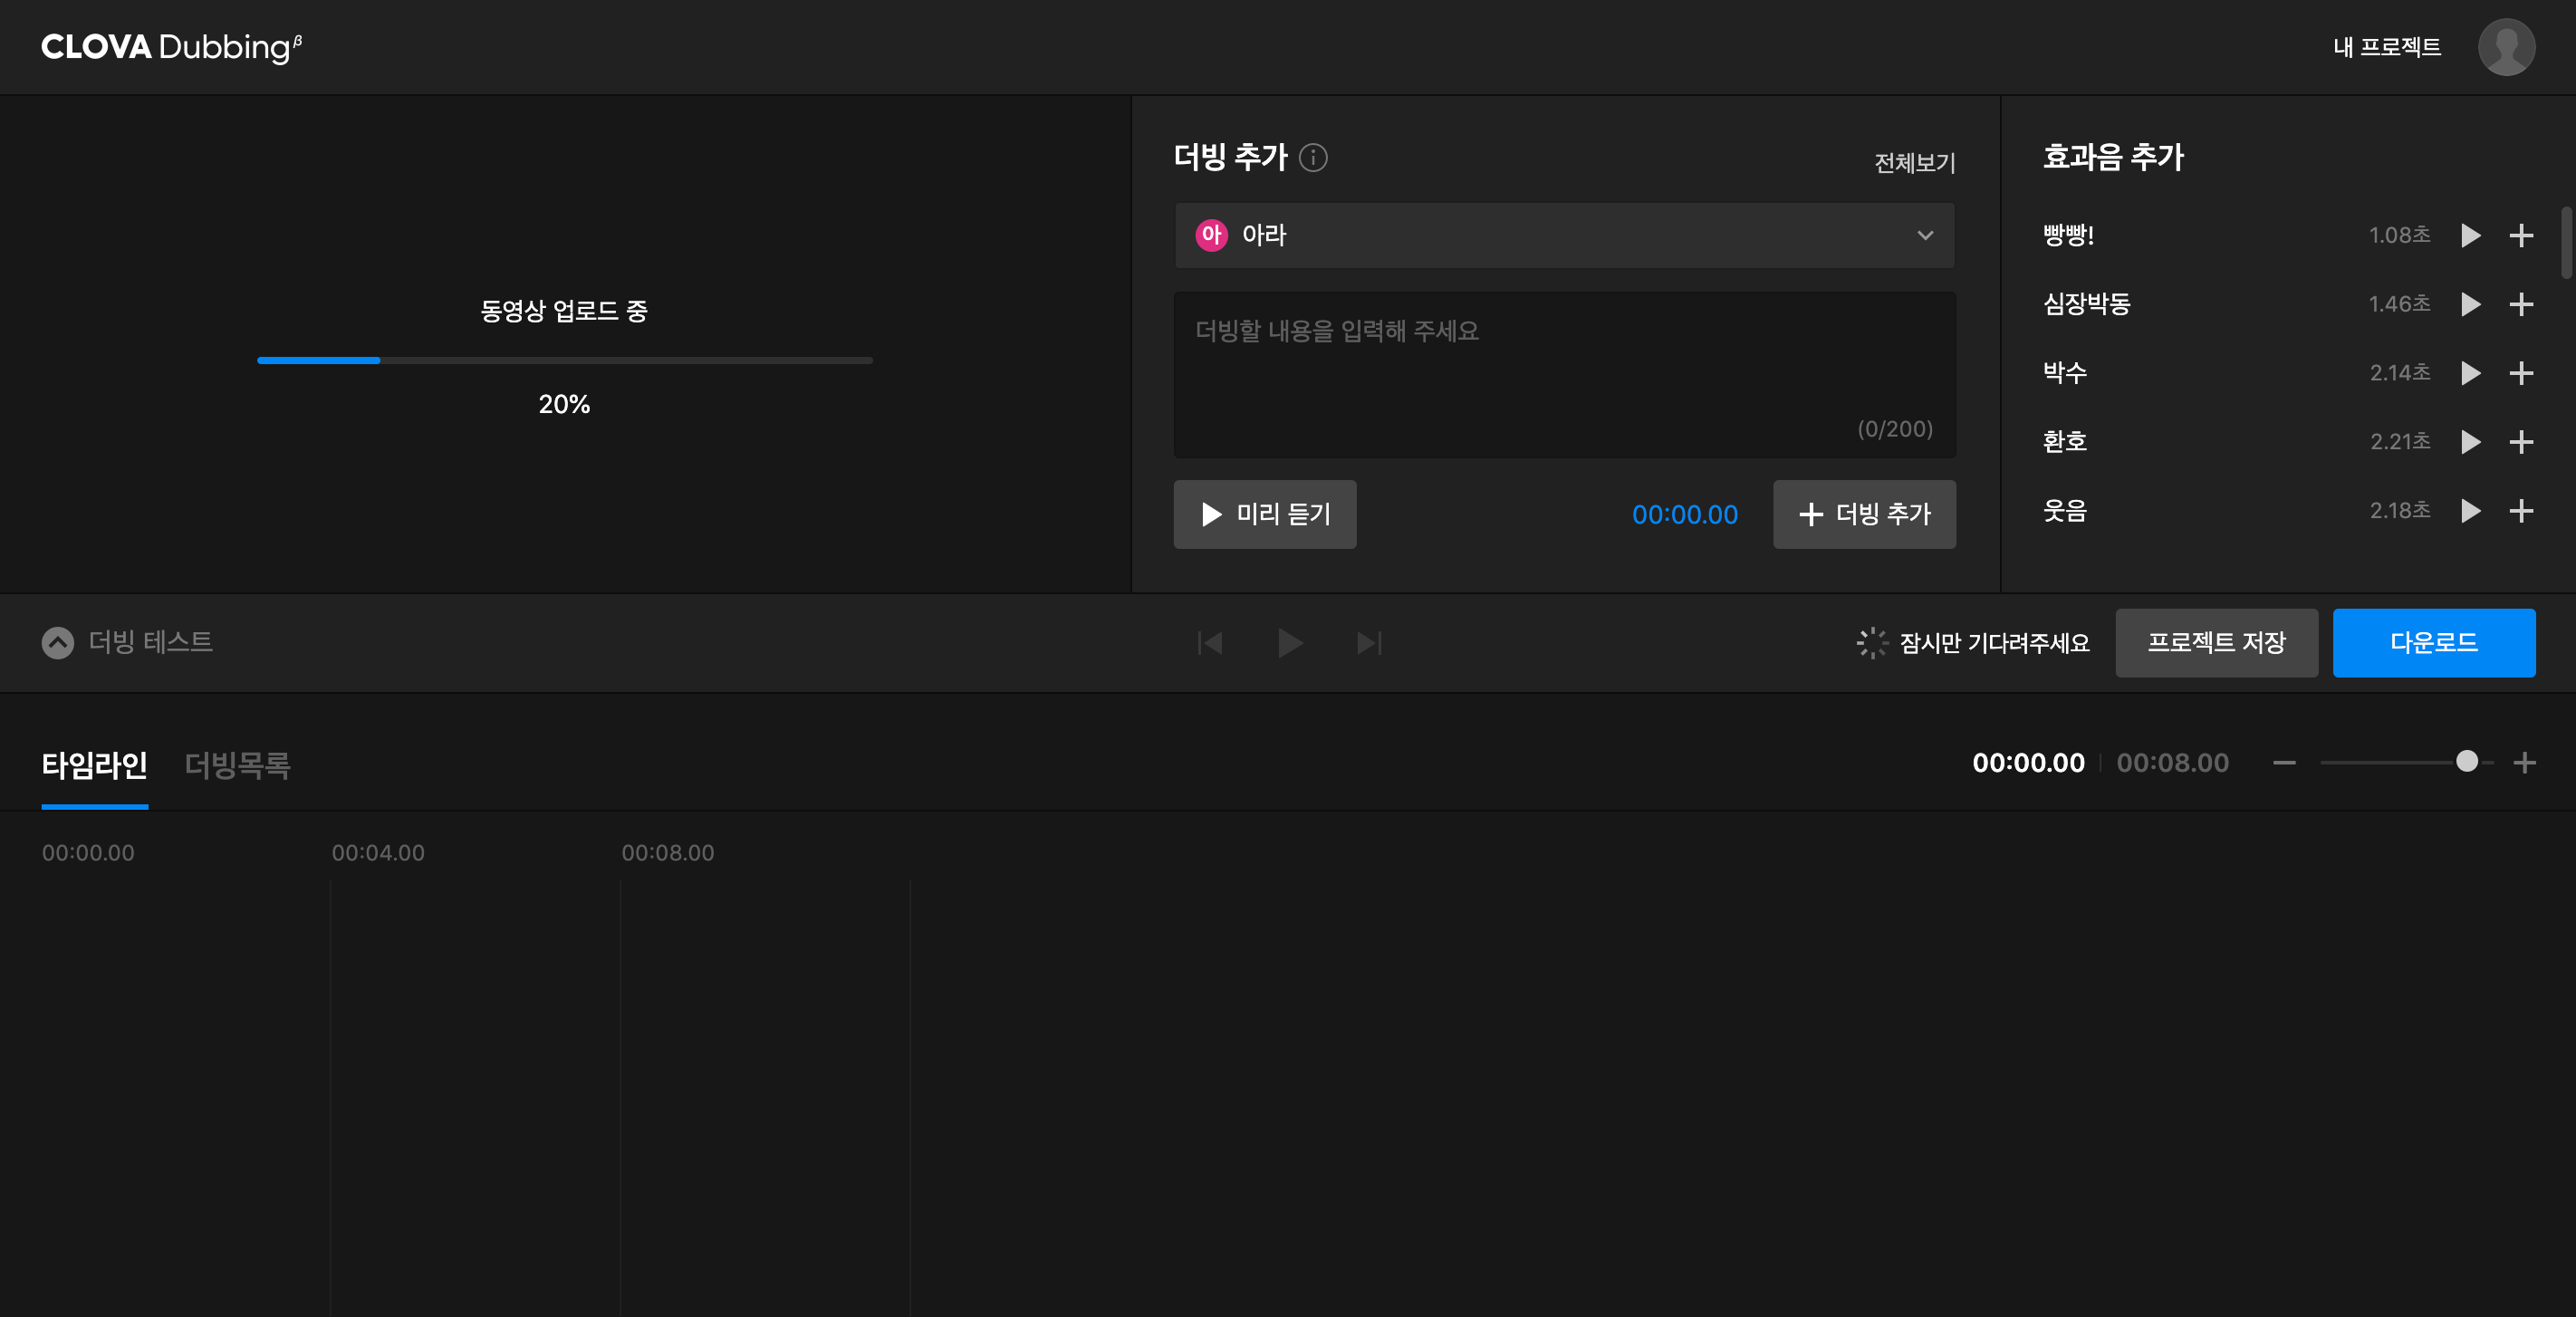The image size is (2576, 1317).
Task: Open the user profile avatar
Action: (x=2505, y=47)
